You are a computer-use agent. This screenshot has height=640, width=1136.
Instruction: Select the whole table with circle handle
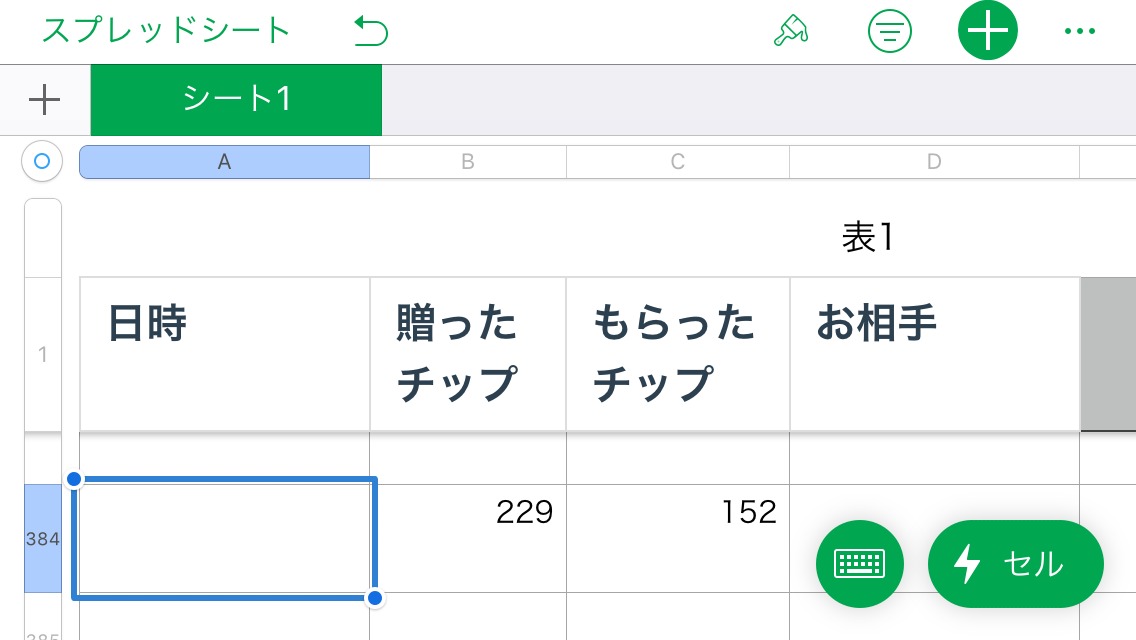(42, 161)
